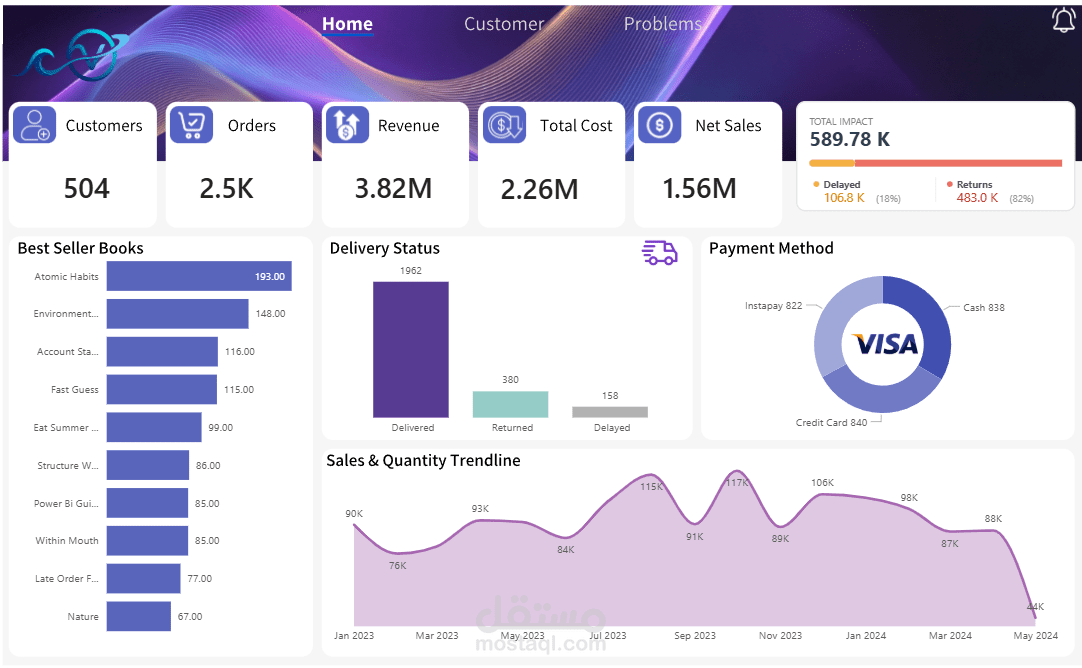Screen dimensions: 1082x668
Task: Click the 380 label above Returned column
Action: point(510,380)
